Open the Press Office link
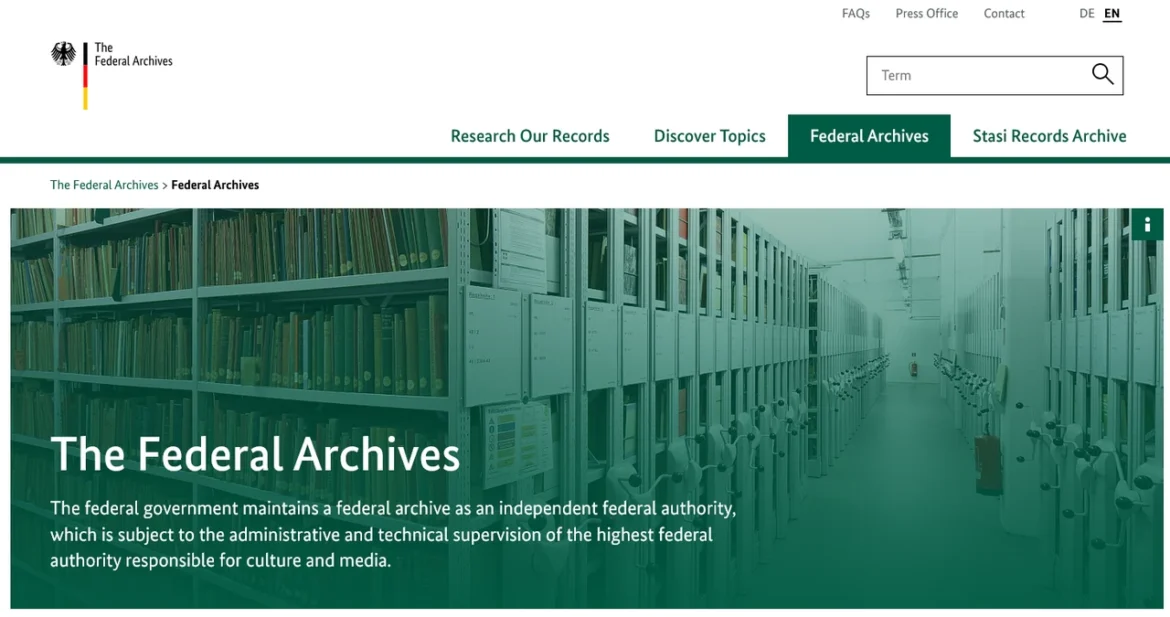The height and width of the screenshot is (617, 1170). click(926, 14)
